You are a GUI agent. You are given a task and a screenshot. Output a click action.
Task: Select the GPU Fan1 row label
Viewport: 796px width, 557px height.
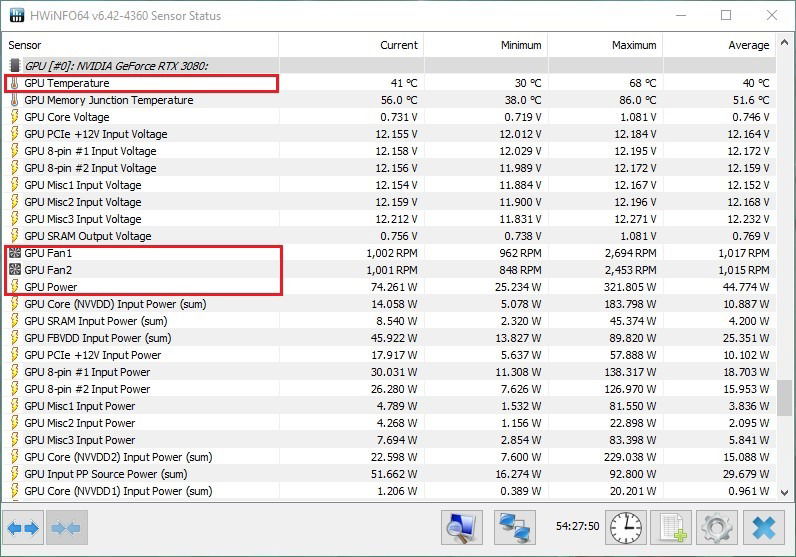point(48,252)
